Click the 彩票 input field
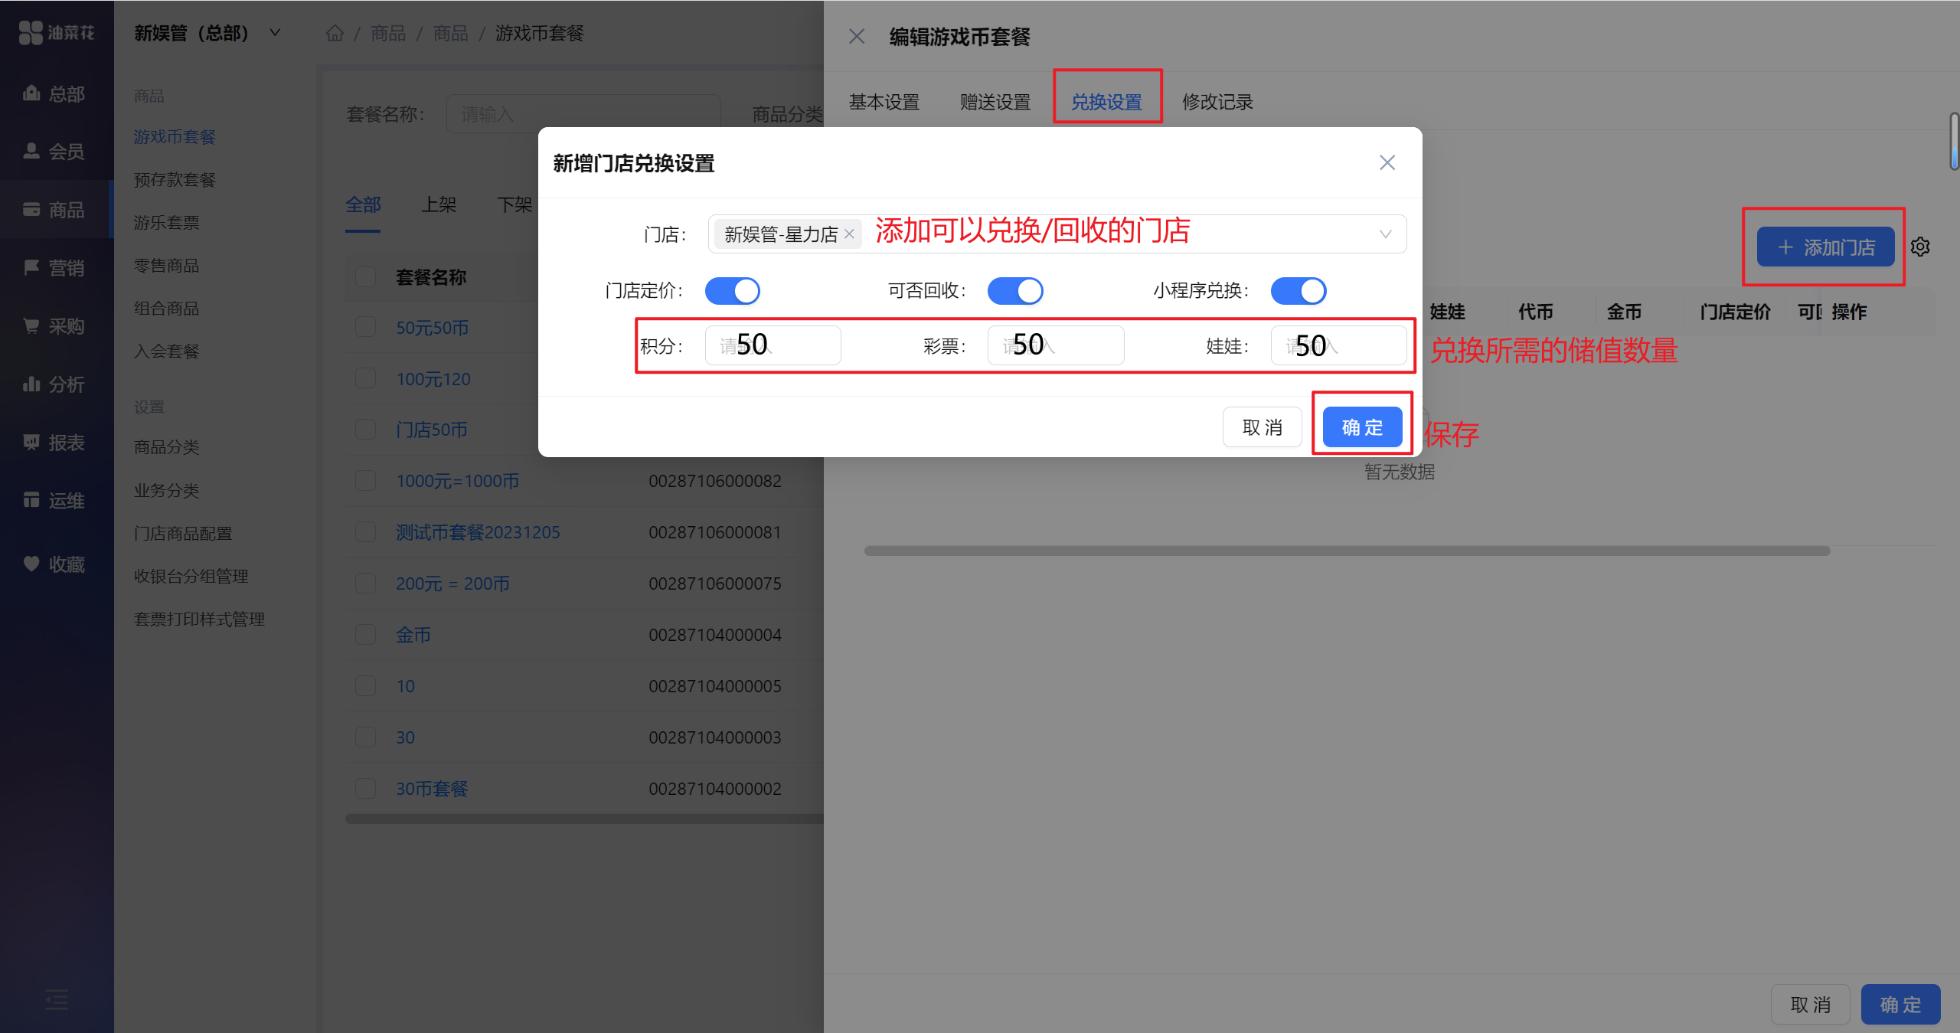This screenshot has height=1033, width=1960. (1055, 345)
